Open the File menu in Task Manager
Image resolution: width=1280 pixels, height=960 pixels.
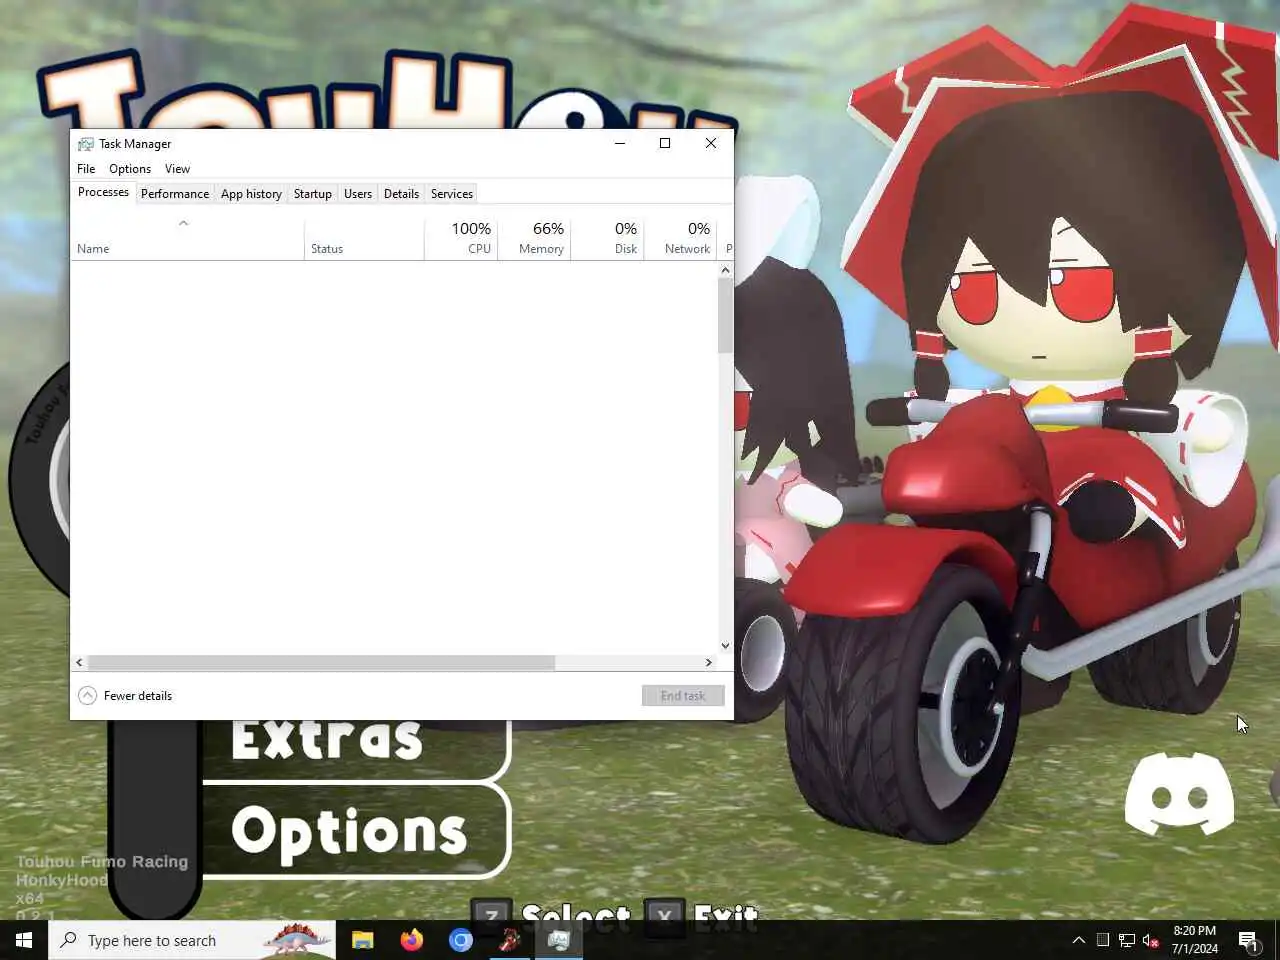click(x=86, y=169)
